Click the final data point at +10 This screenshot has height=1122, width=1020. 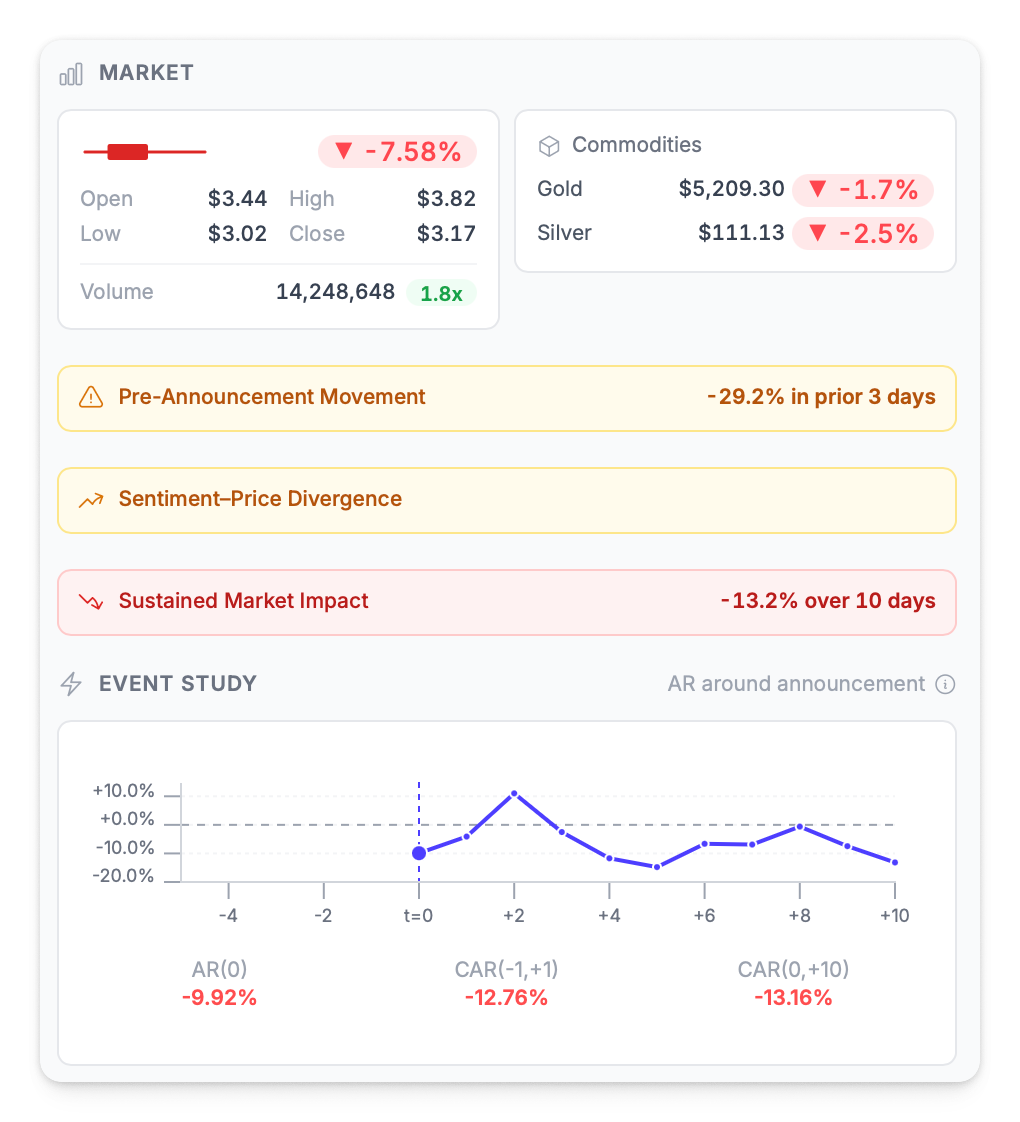coord(894,862)
